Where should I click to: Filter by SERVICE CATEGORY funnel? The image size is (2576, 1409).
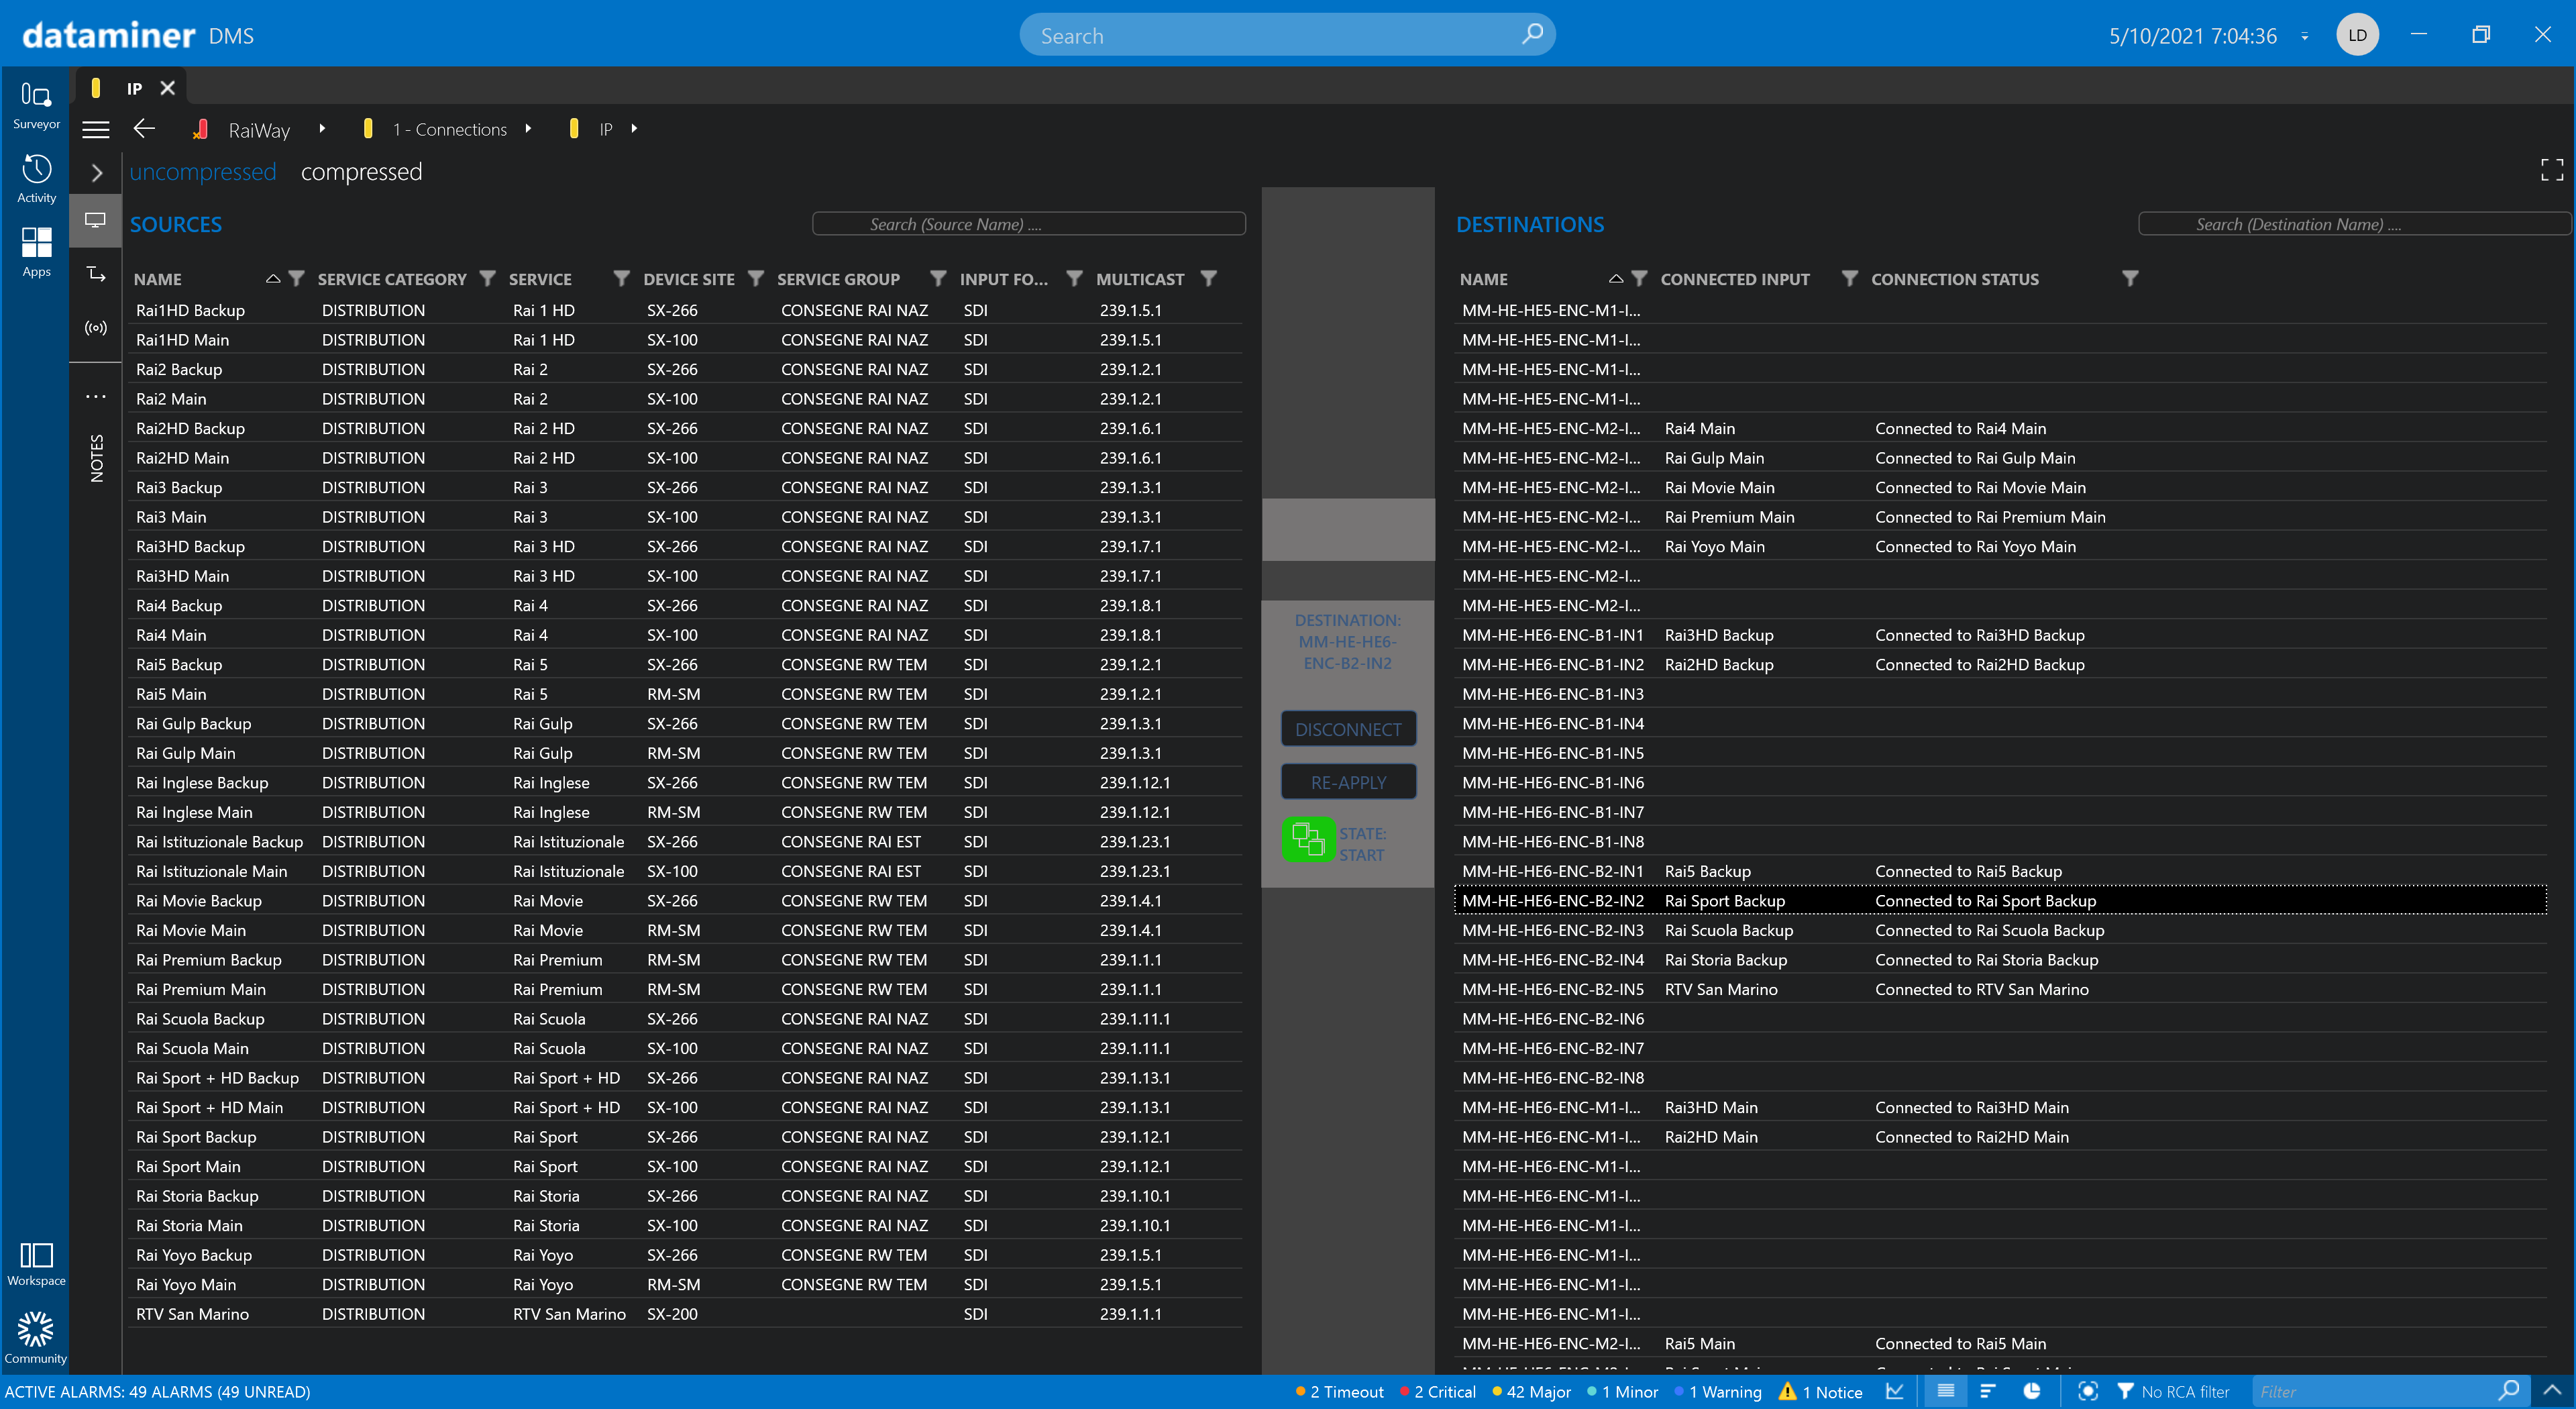(x=487, y=278)
